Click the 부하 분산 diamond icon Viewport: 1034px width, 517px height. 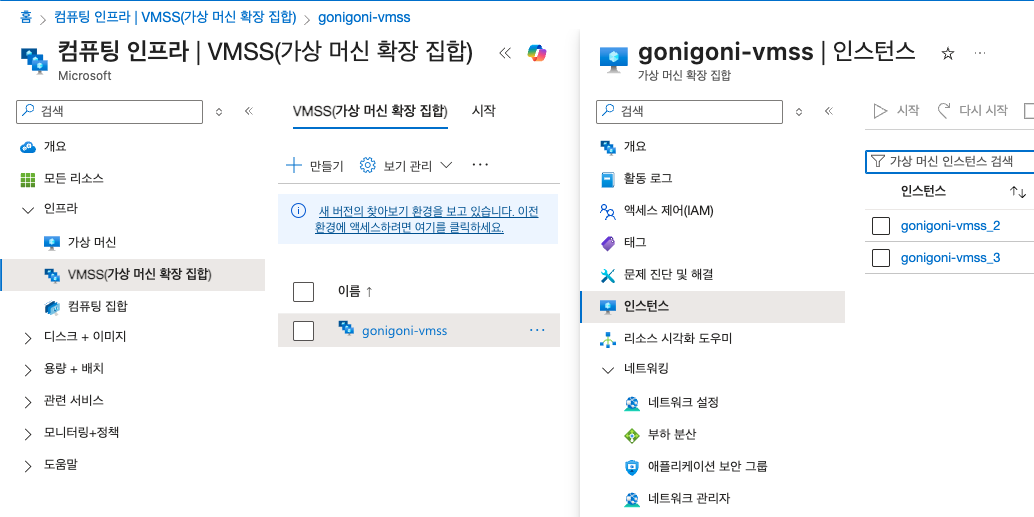(632, 435)
